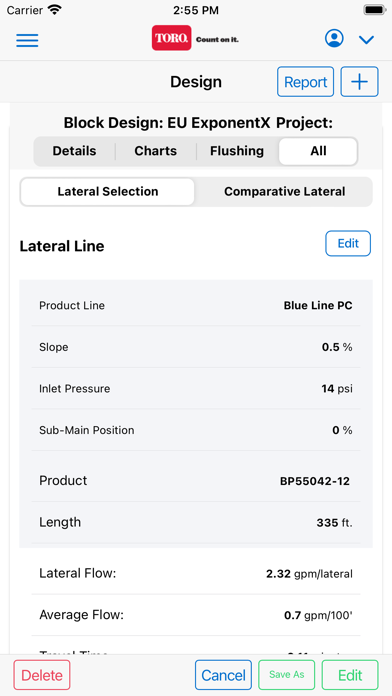Switch to the Charts tab
392x696 pixels.
[155, 151]
